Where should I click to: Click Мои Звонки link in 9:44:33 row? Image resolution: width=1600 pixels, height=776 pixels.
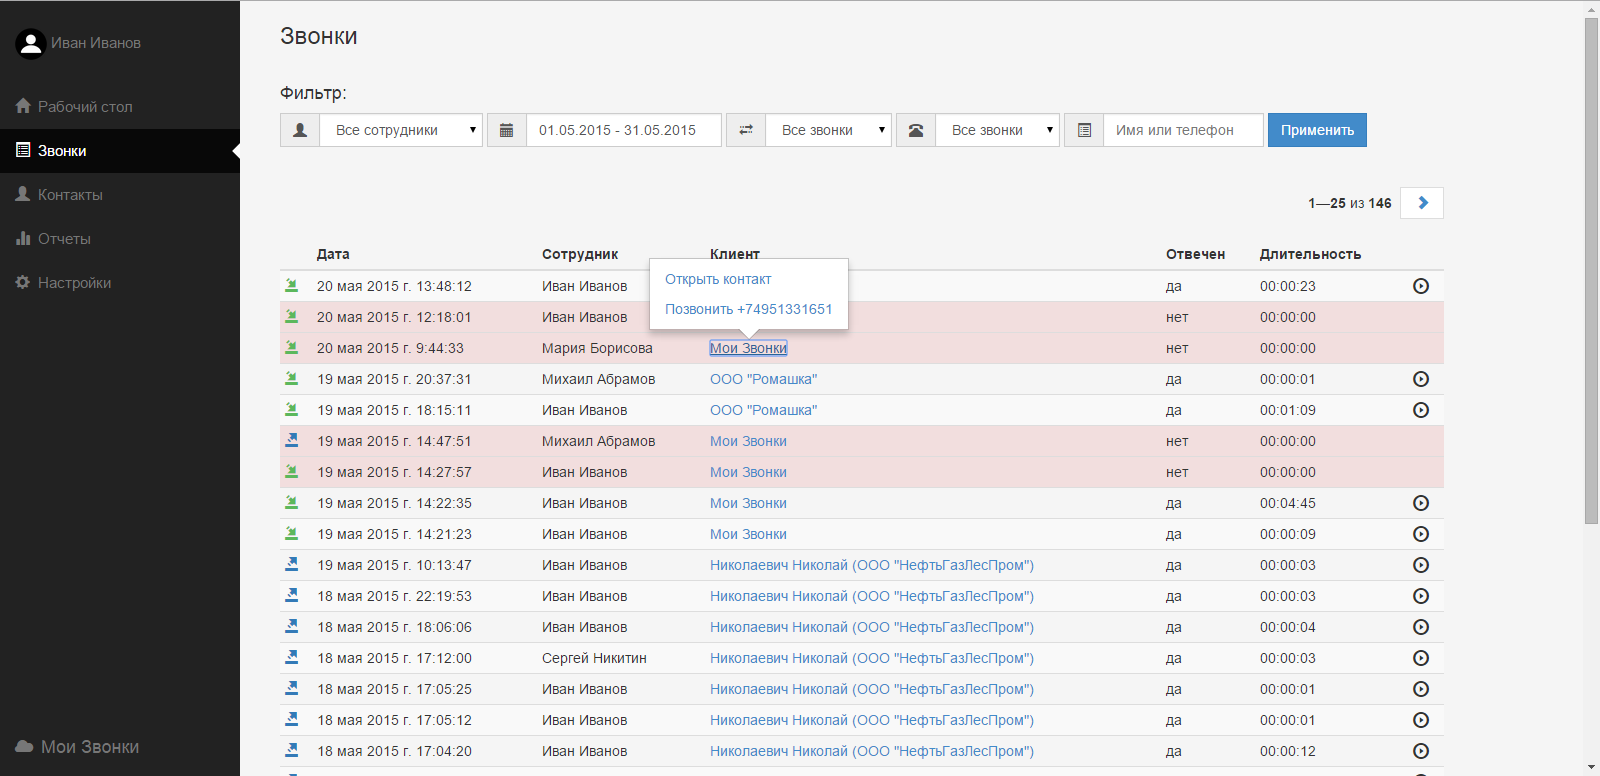pyautogui.click(x=748, y=348)
